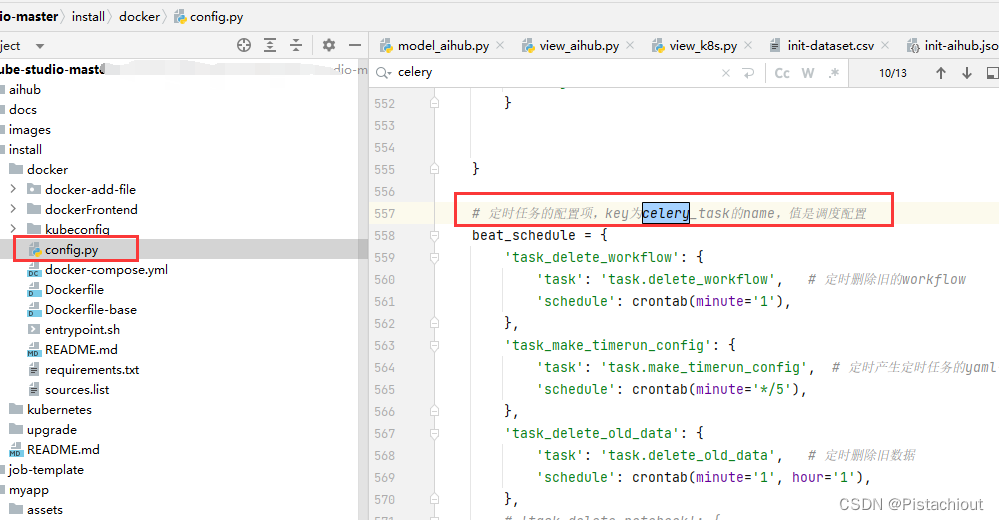Select sources.list file
999x520 pixels.
coord(77,389)
